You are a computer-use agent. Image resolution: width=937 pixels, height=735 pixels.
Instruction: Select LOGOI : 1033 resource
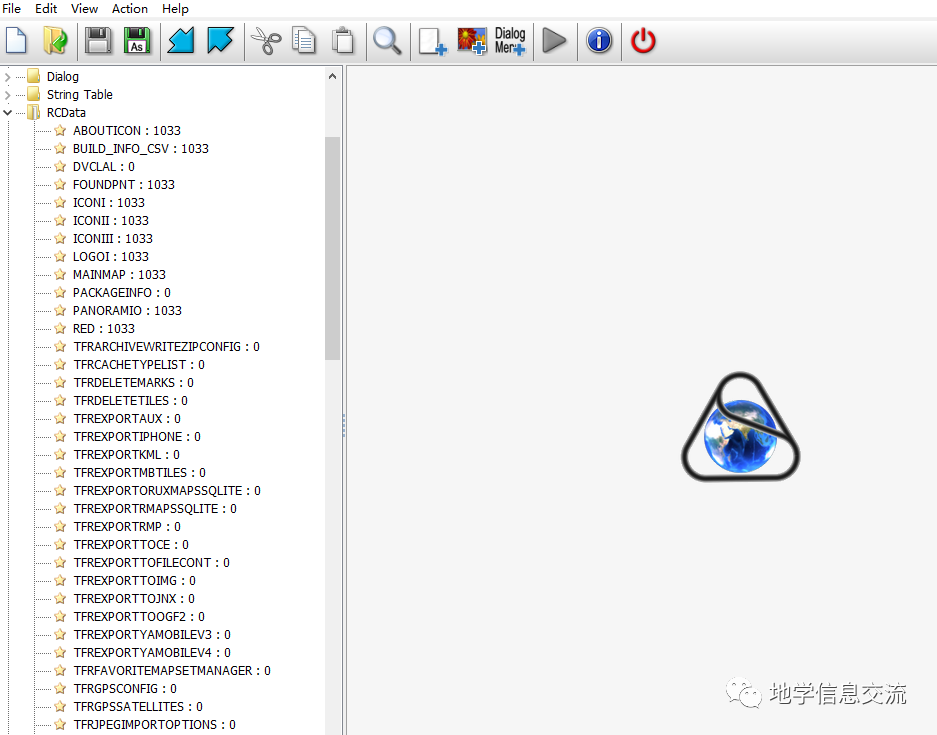111,256
